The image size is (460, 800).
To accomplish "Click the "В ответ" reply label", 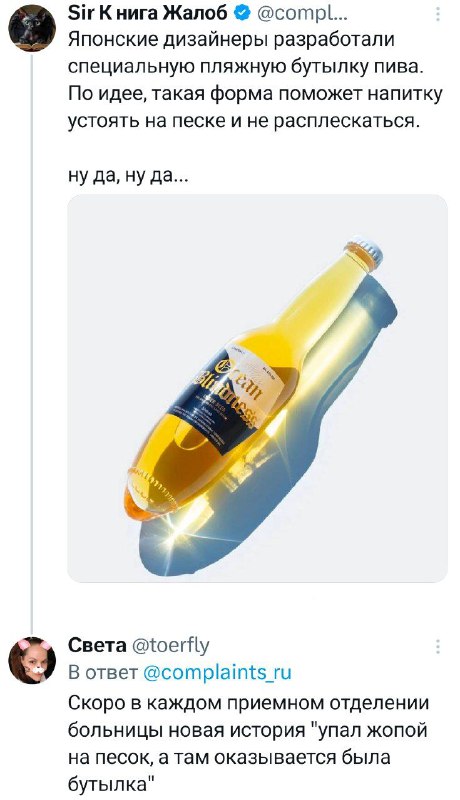I will pos(103,672).
